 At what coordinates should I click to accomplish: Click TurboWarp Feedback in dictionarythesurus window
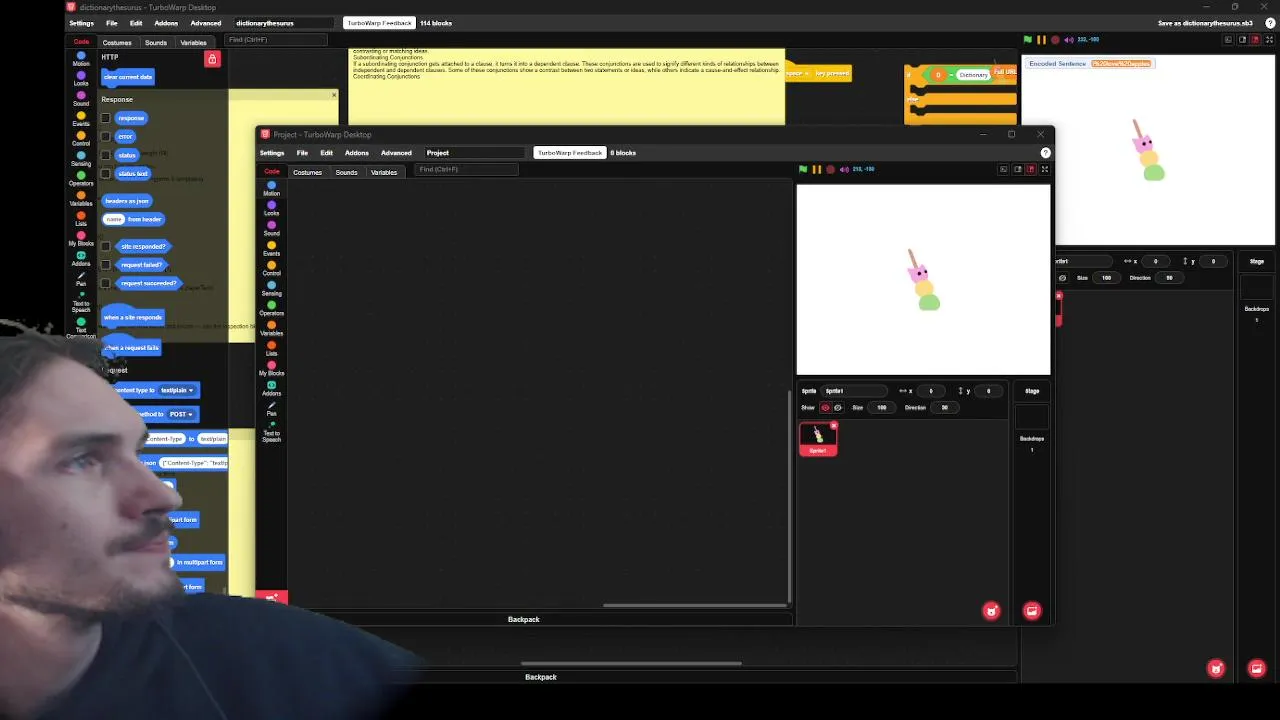[x=379, y=23]
